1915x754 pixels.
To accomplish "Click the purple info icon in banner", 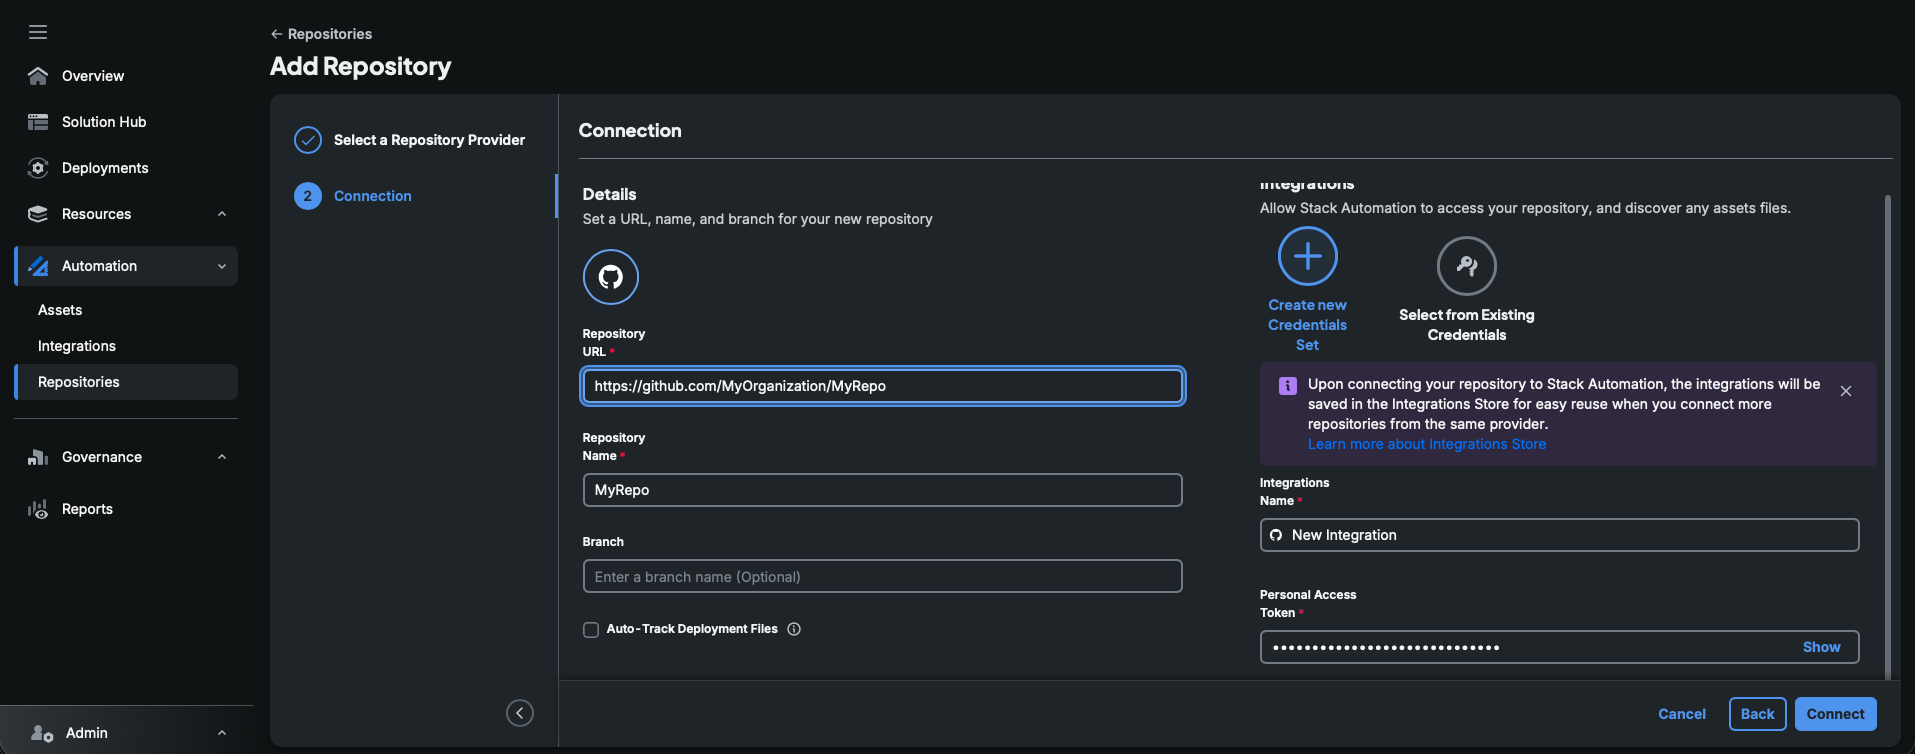I will pyautogui.click(x=1288, y=385).
